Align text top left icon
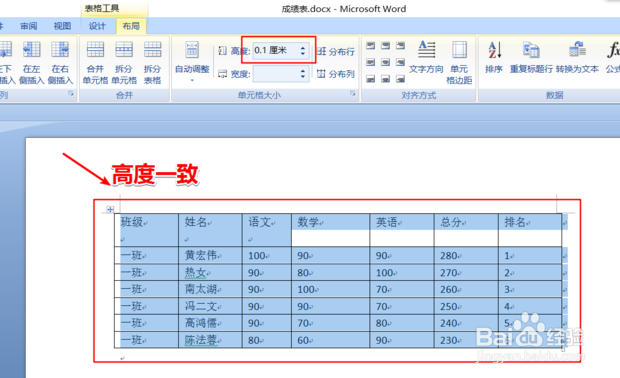 point(370,45)
